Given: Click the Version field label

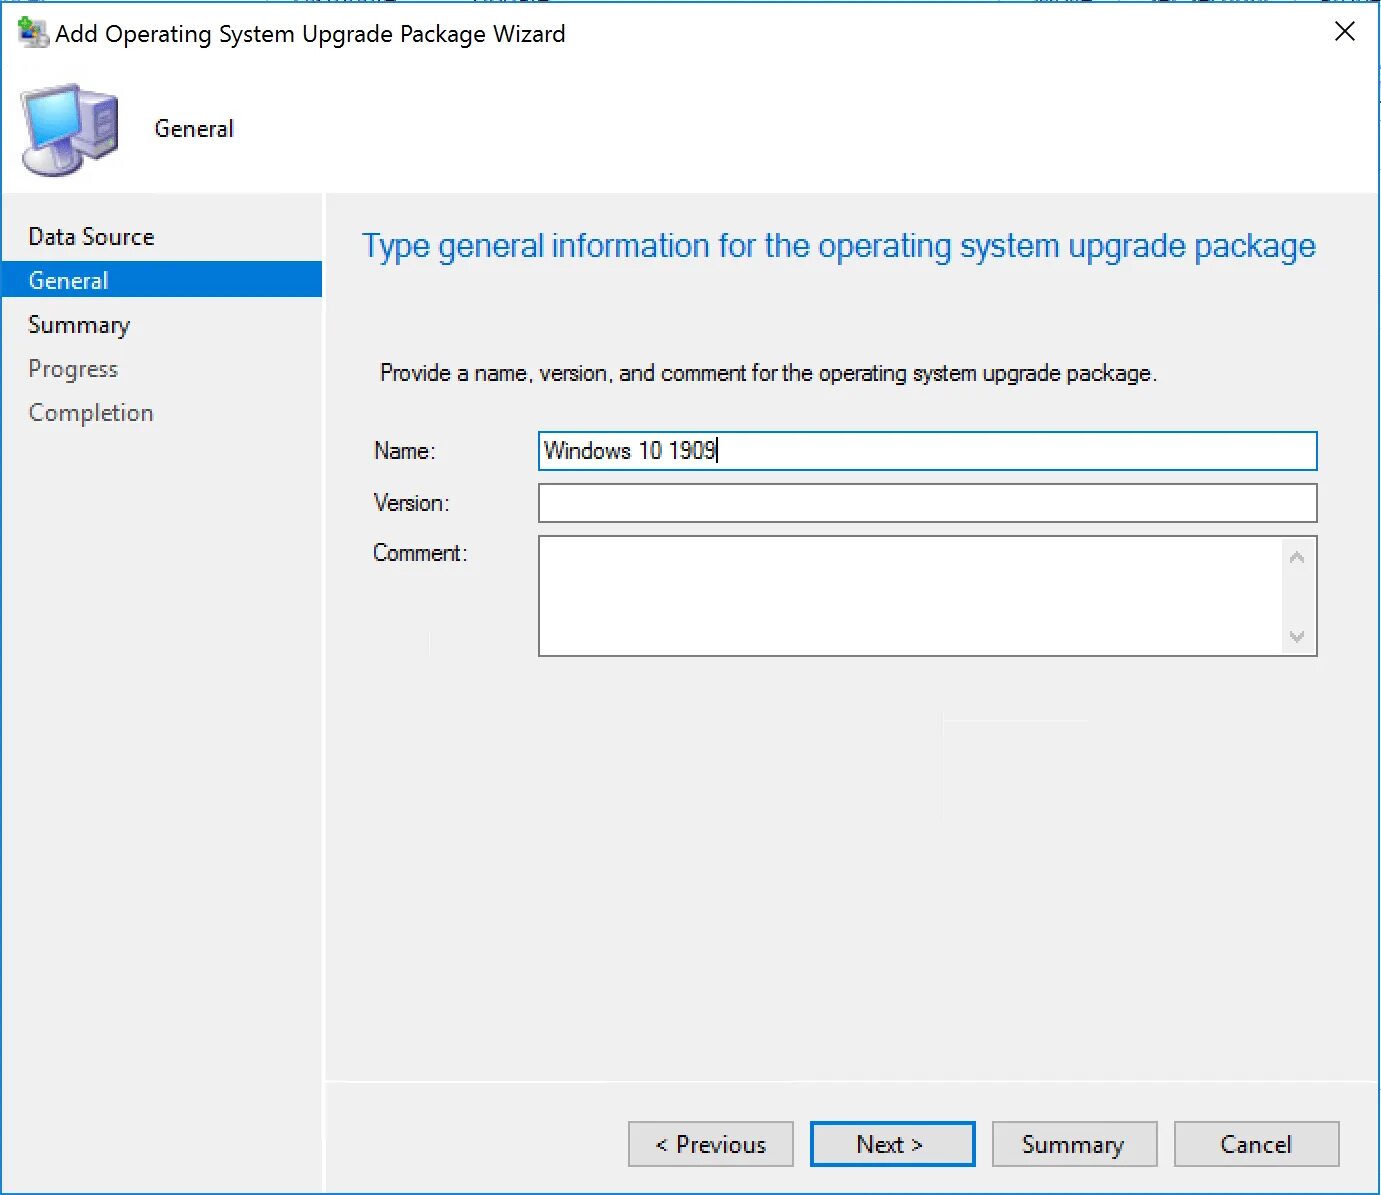Looking at the screenshot, I should (411, 503).
